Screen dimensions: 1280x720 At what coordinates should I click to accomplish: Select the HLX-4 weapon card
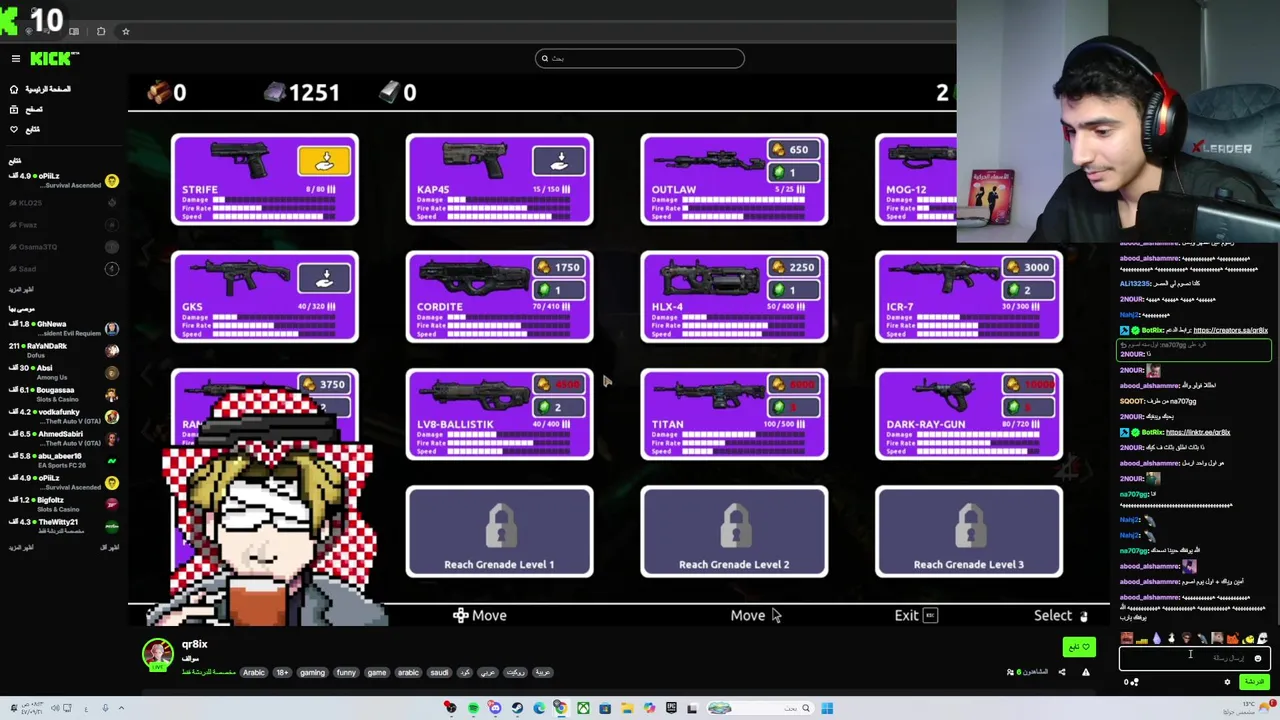point(734,297)
